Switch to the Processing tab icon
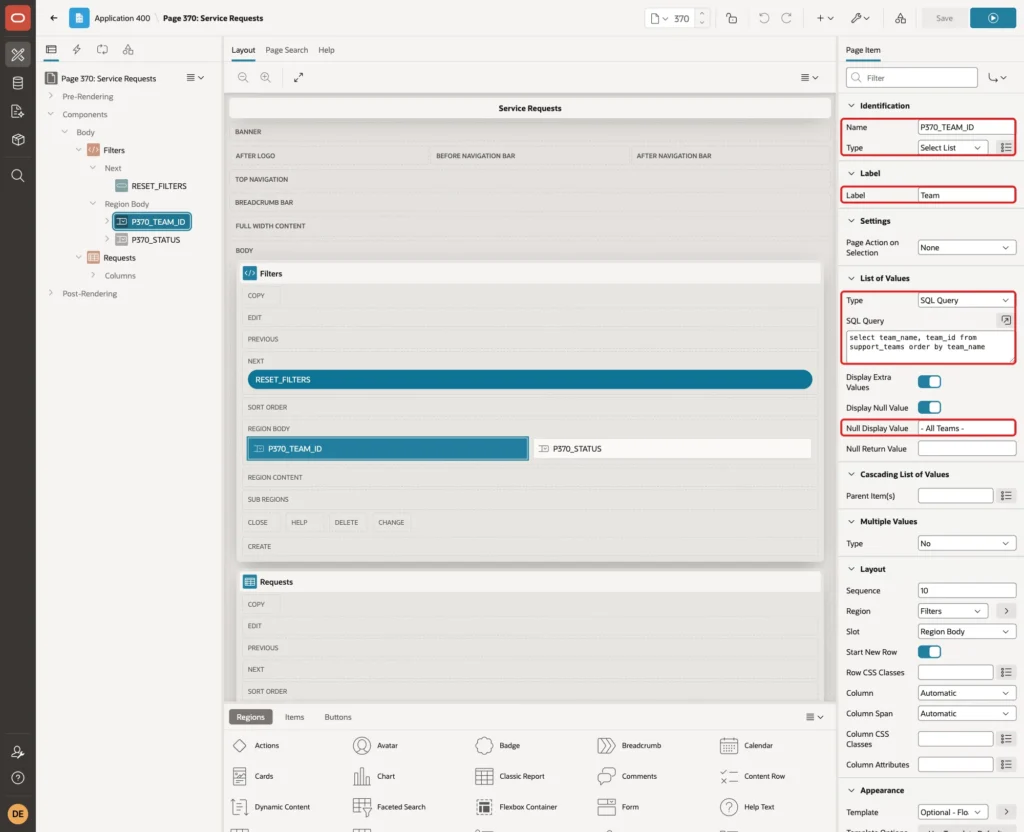The height and width of the screenshot is (832, 1024). 103,50
